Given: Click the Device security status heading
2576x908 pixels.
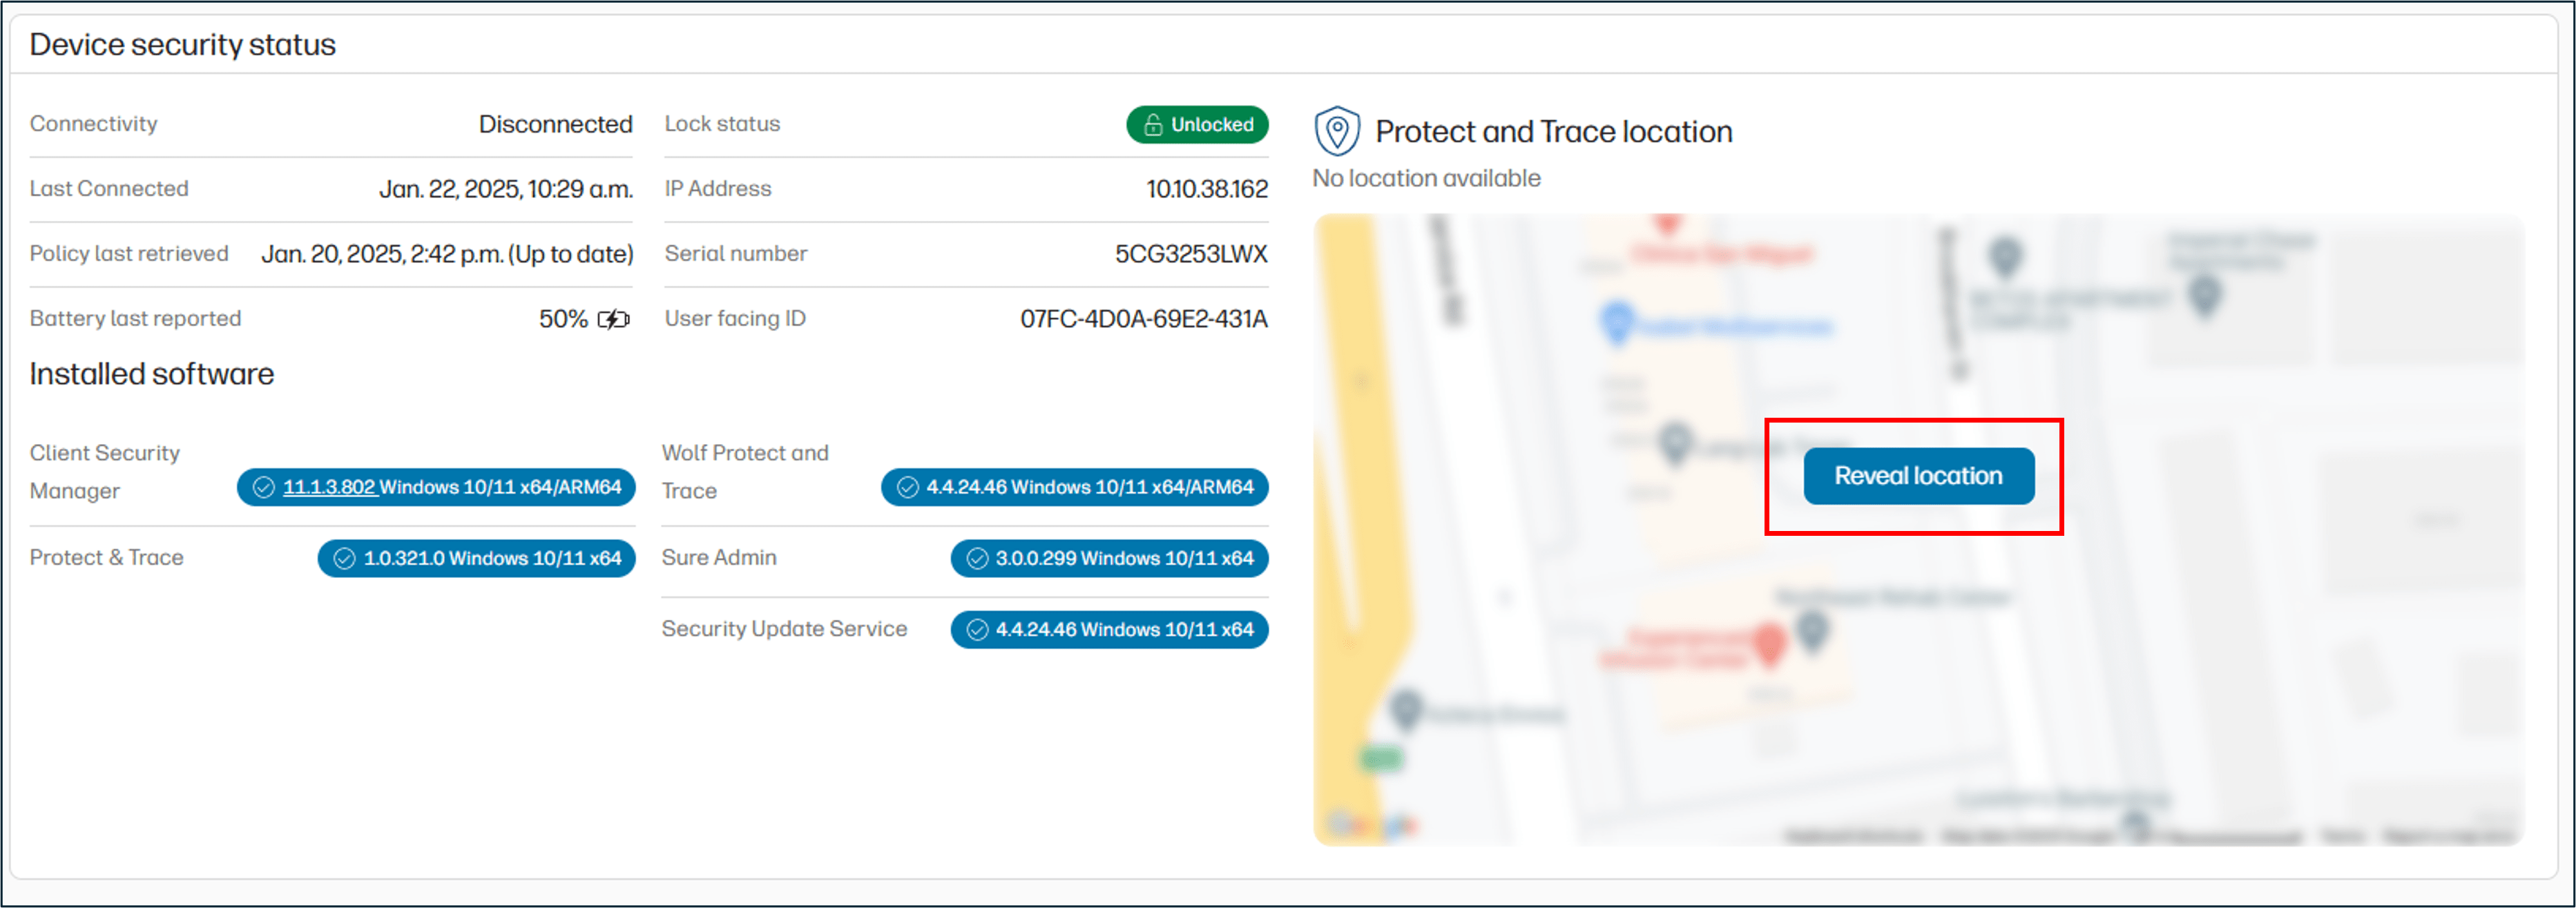Looking at the screenshot, I should pos(183,44).
